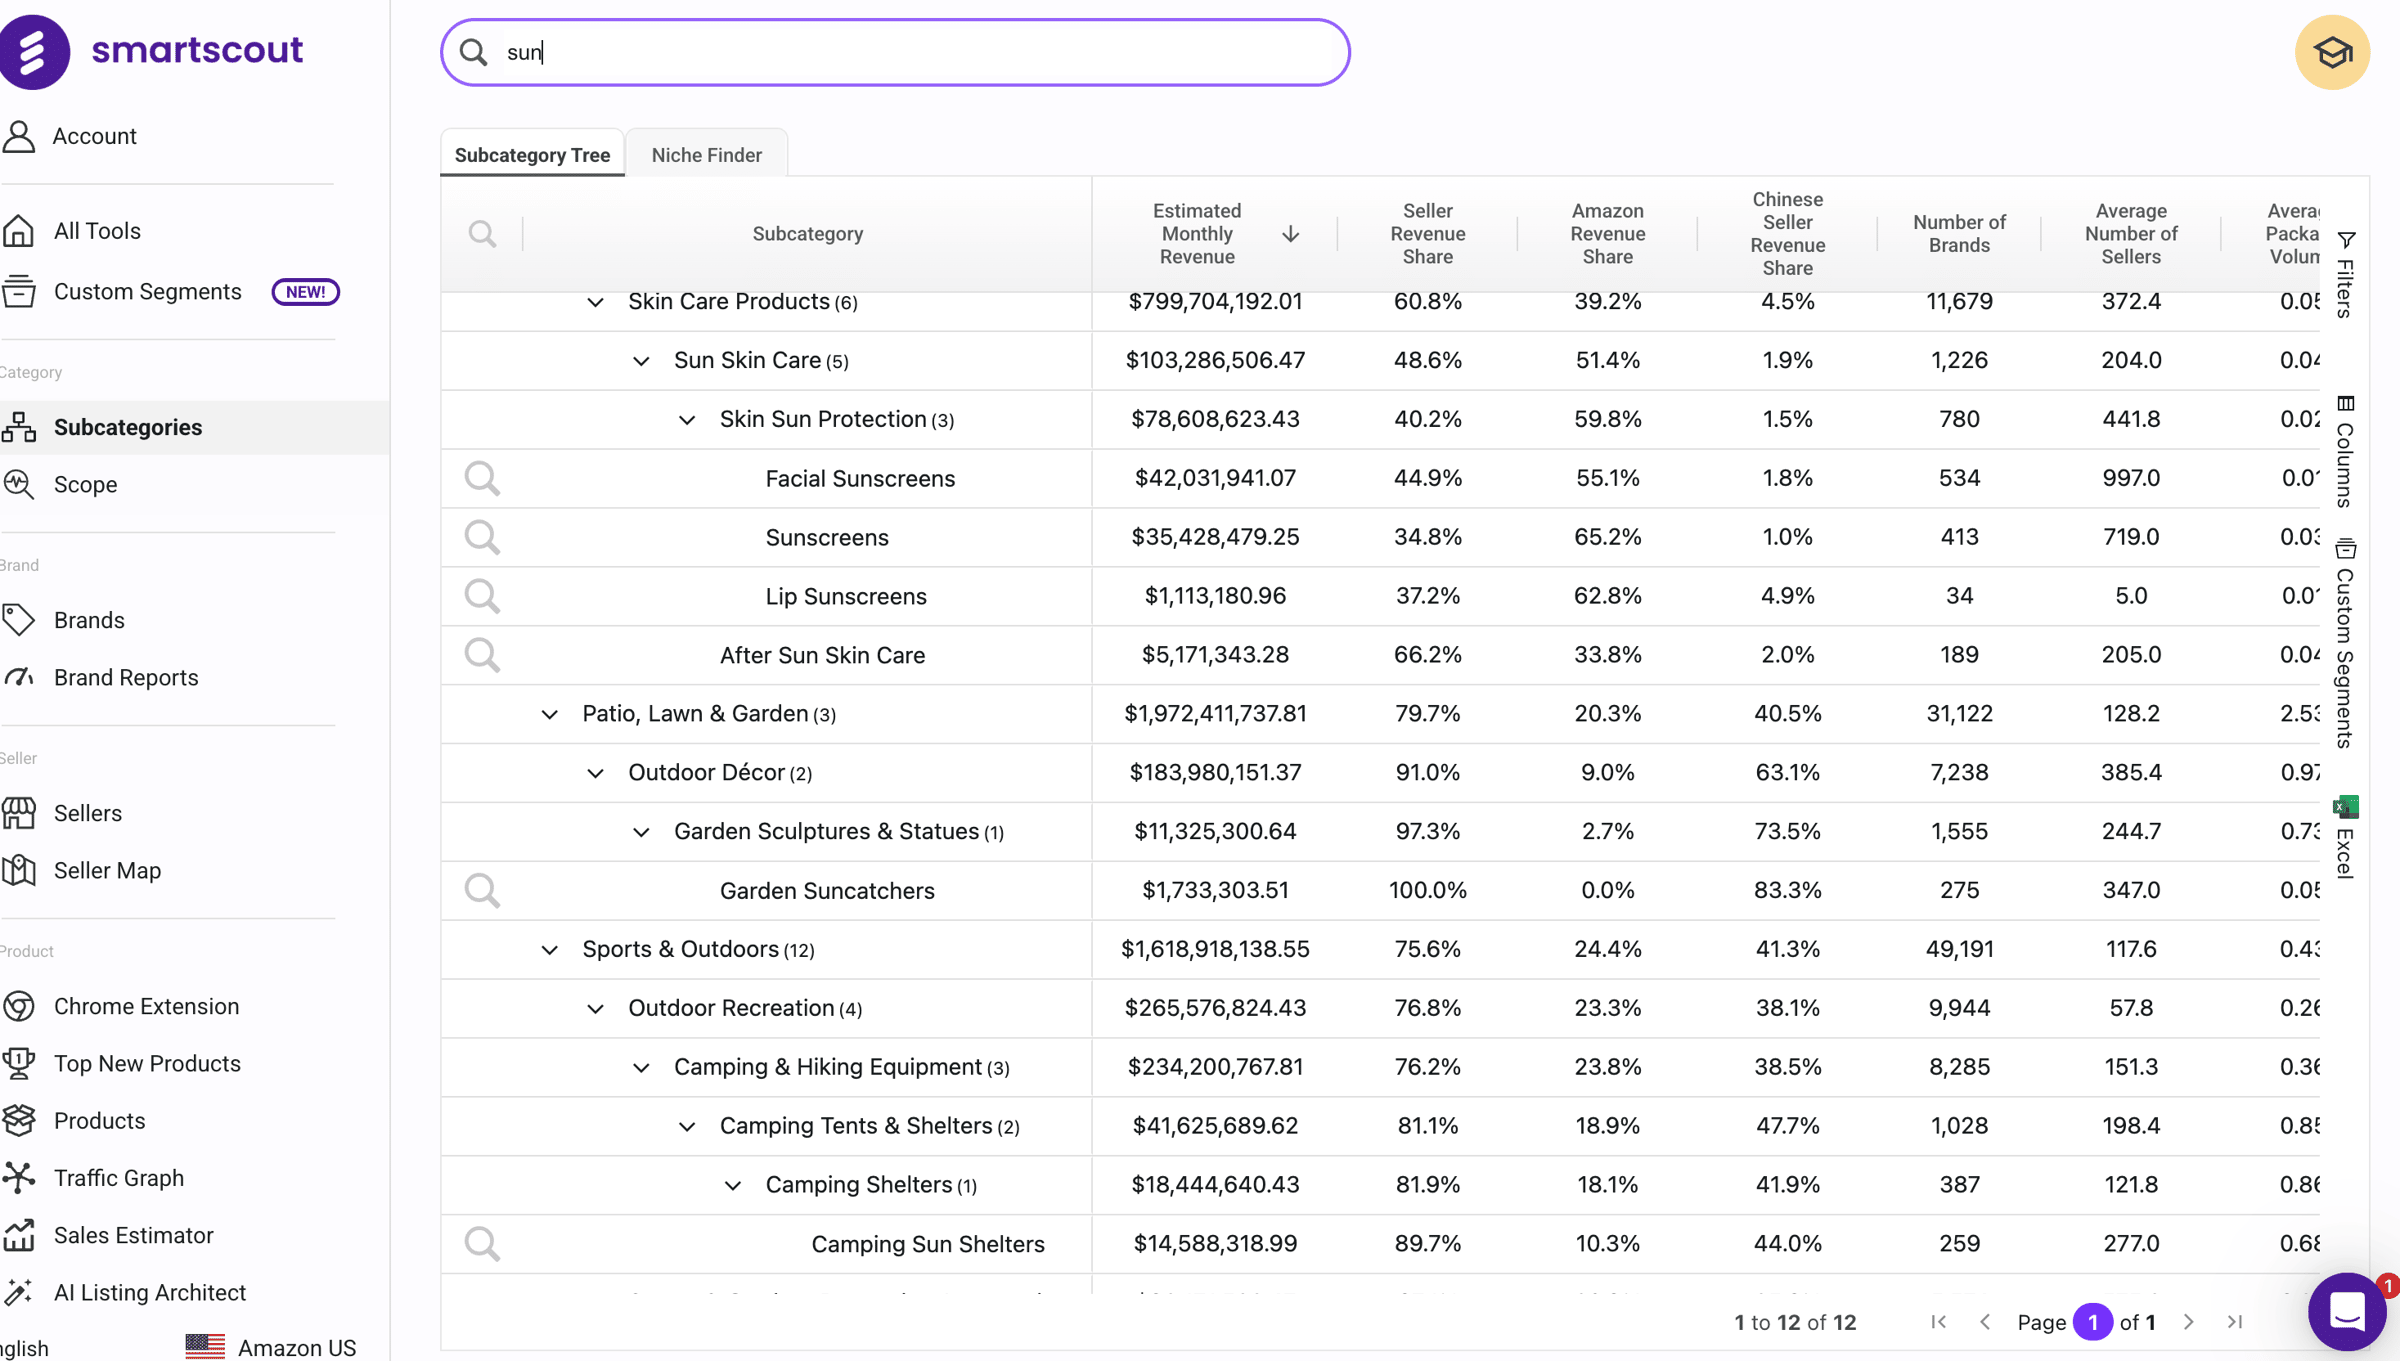Image resolution: width=2400 pixels, height=1361 pixels.
Task: Open Brand Reports in sidebar
Action: point(125,677)
